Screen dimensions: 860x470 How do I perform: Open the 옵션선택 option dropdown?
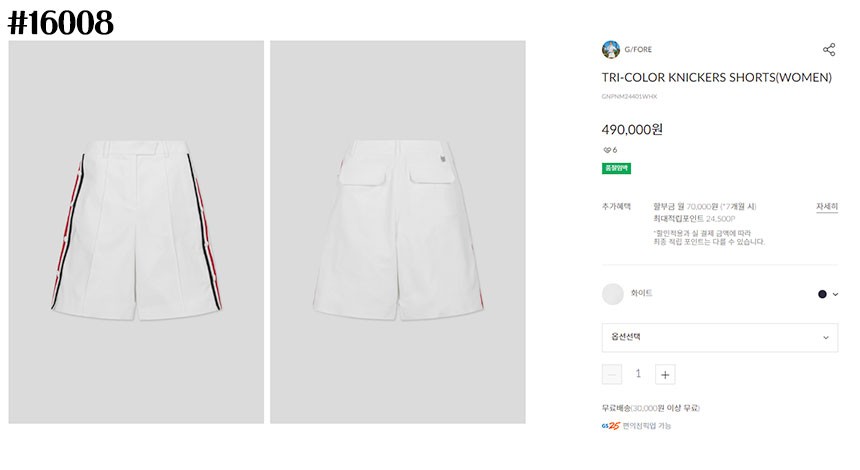(x=719, y=337)
